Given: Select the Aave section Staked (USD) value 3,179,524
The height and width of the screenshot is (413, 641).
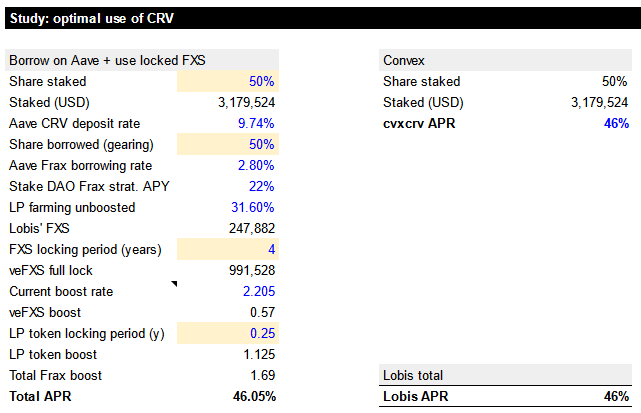Looking at the screenshot, I should point(247,102).
